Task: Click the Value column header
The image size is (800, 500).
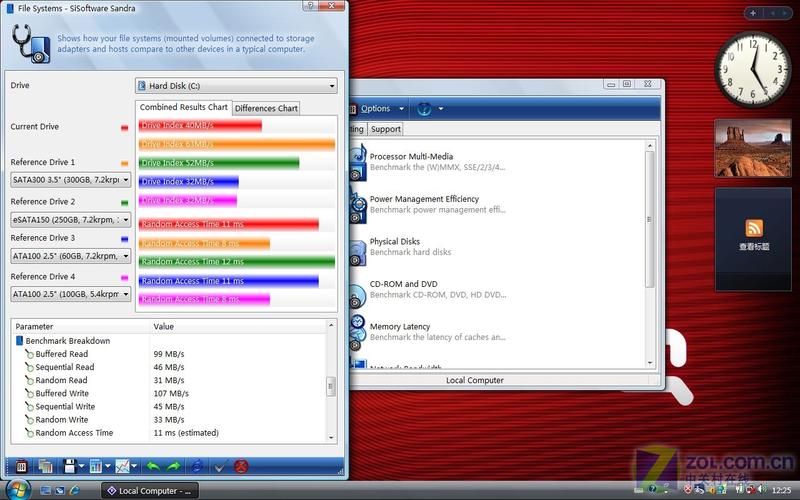Action: pos(237,327)
